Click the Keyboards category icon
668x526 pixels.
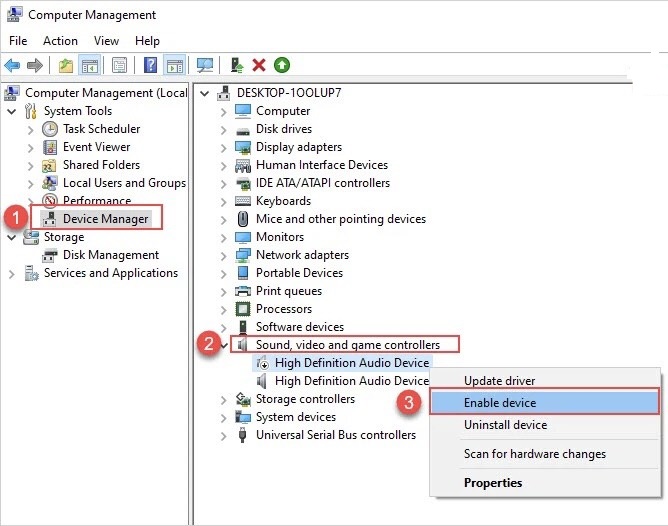(243, 201)
